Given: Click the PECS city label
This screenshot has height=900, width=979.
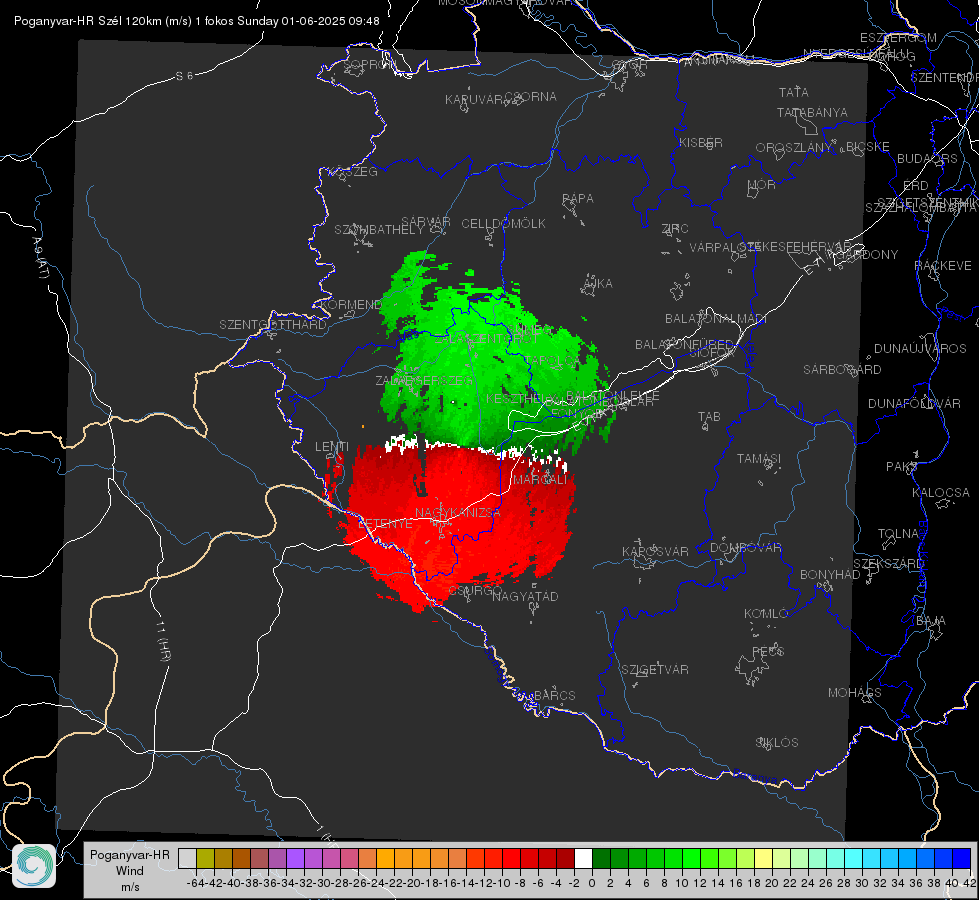Looking at the screenshot, I should click(767, 651).
